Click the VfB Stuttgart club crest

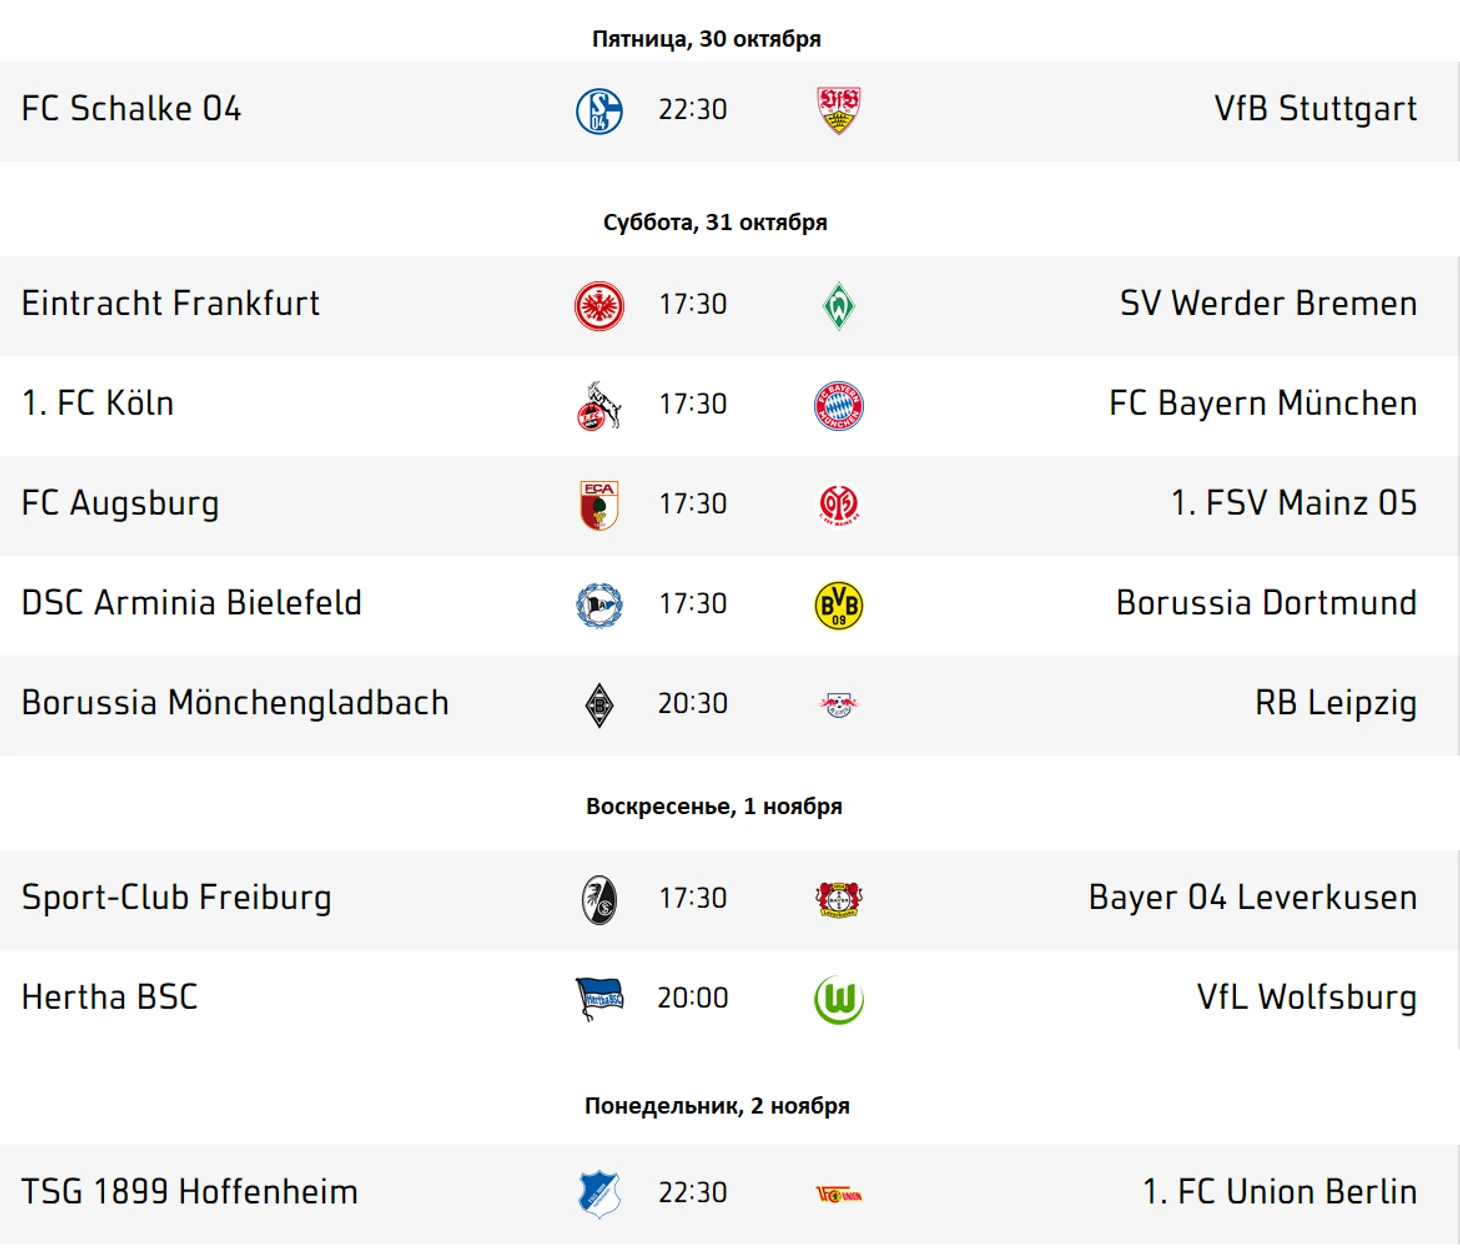click(838, 110)
